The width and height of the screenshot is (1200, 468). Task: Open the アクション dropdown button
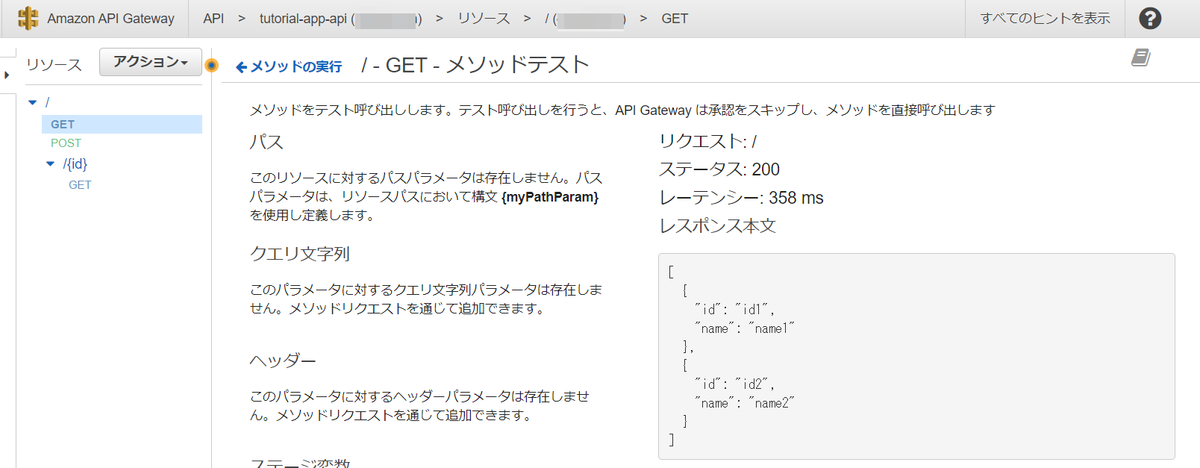pos(151,62)
